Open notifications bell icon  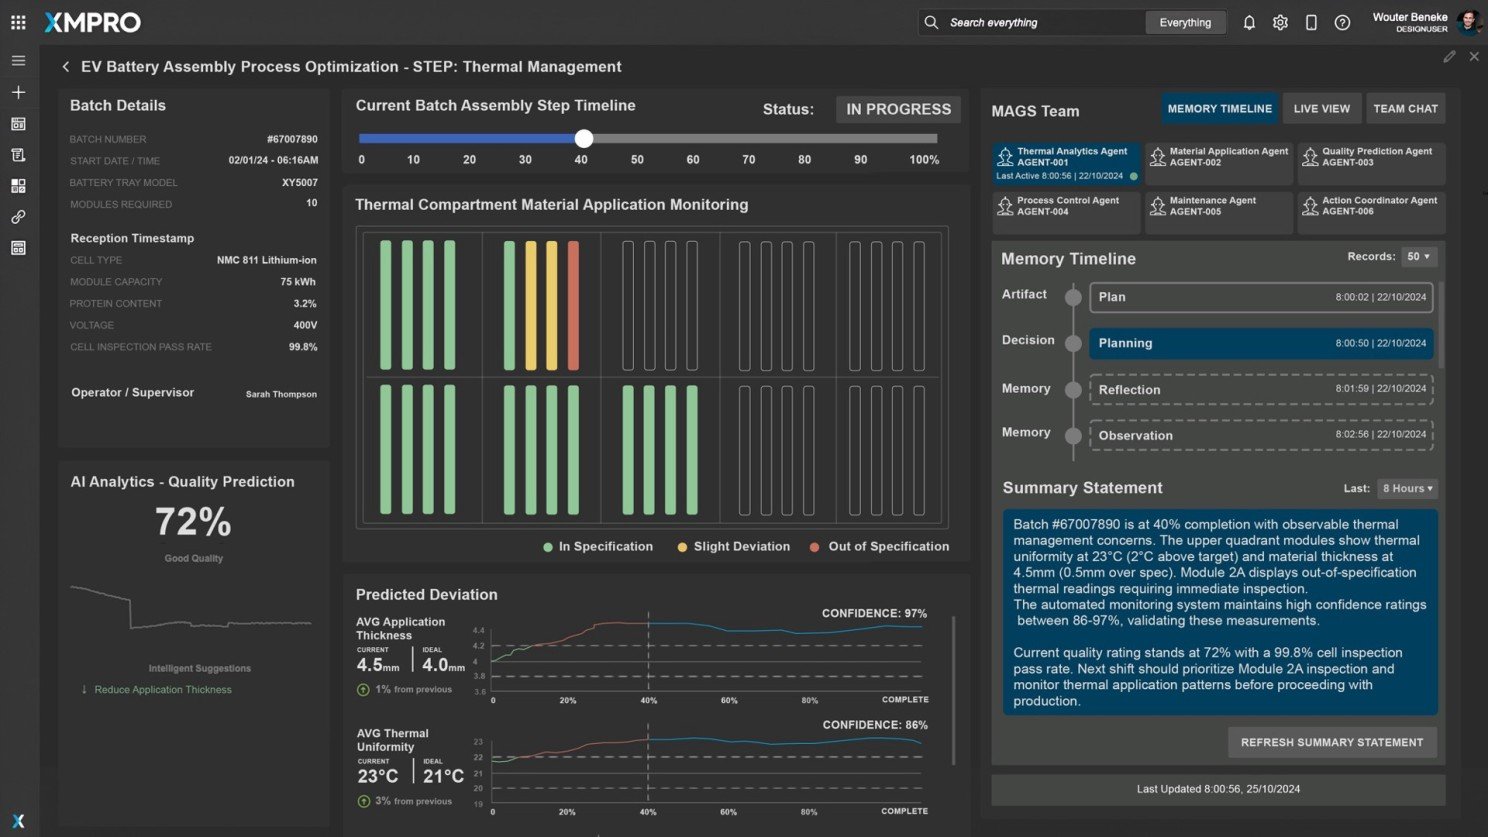[x=1249, y=23]
